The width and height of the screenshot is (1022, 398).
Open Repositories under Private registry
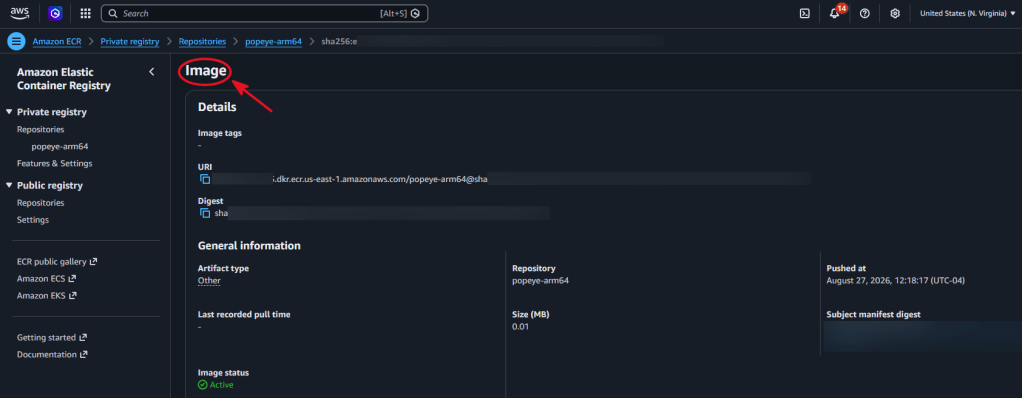40,130
